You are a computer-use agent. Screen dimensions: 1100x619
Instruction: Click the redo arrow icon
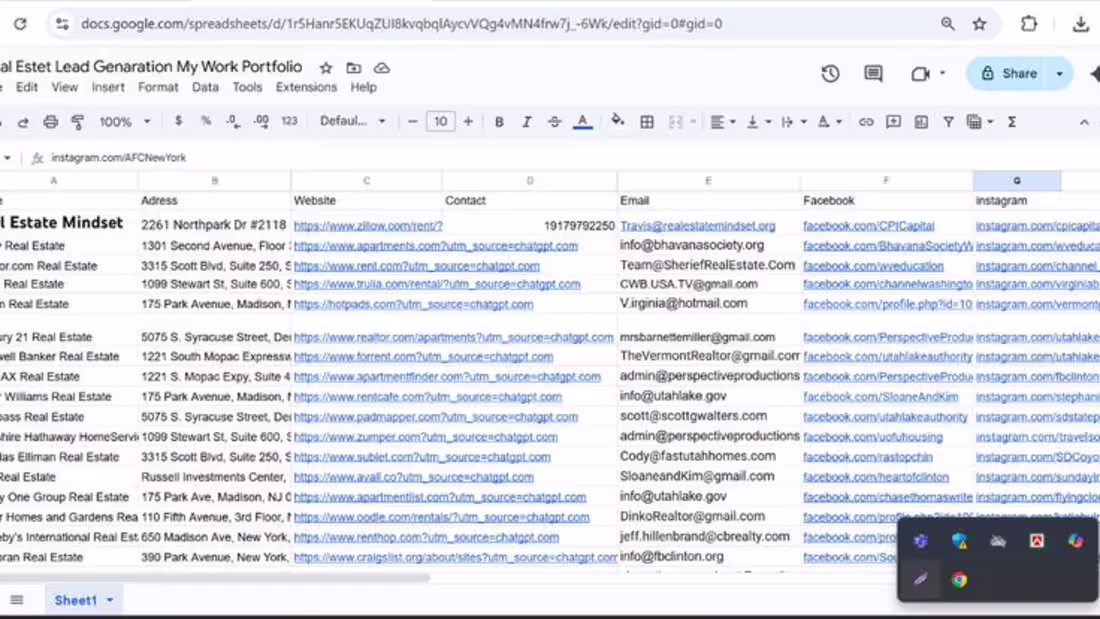point(23,122)
